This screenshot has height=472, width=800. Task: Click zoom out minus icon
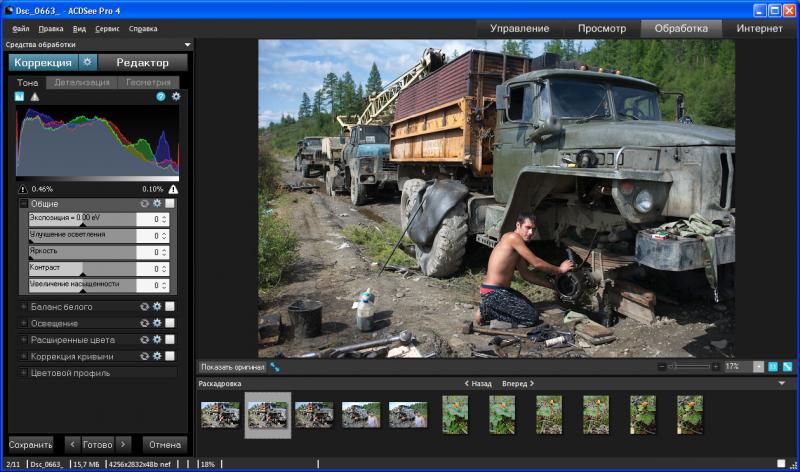click(x=662, y=367)
